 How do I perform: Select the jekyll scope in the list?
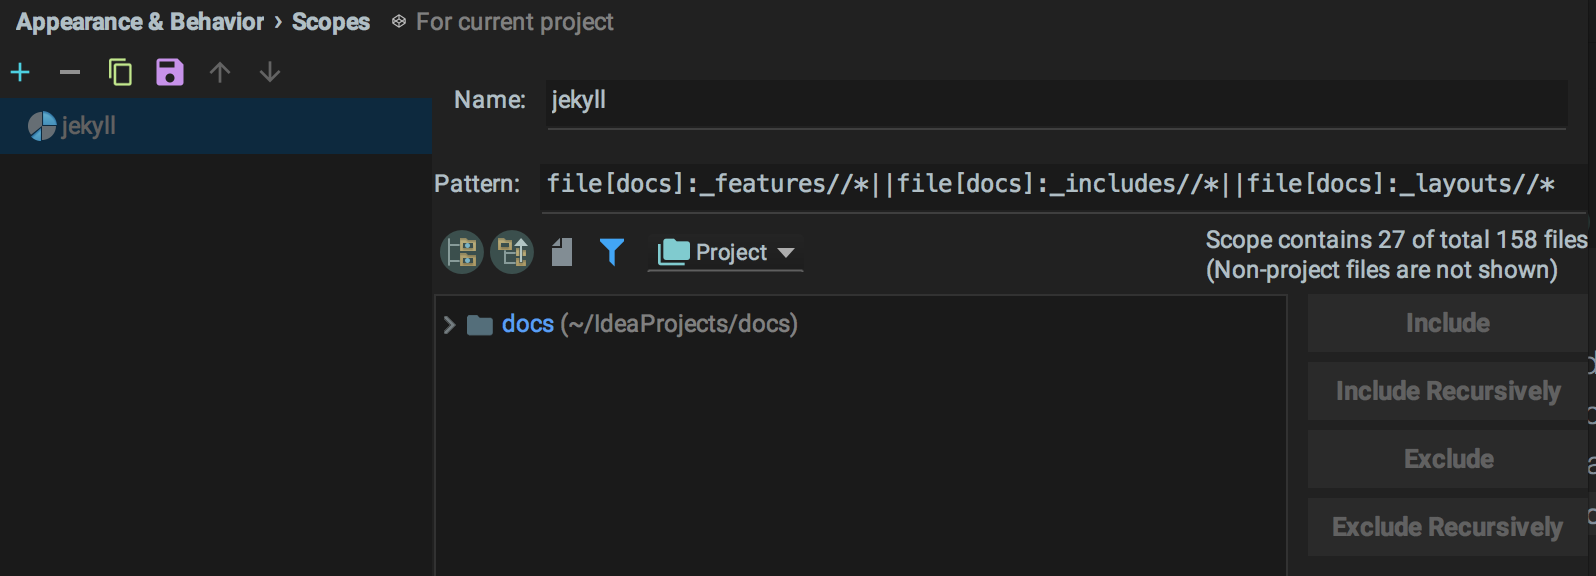pyautogui.click(x=89, y=126)
